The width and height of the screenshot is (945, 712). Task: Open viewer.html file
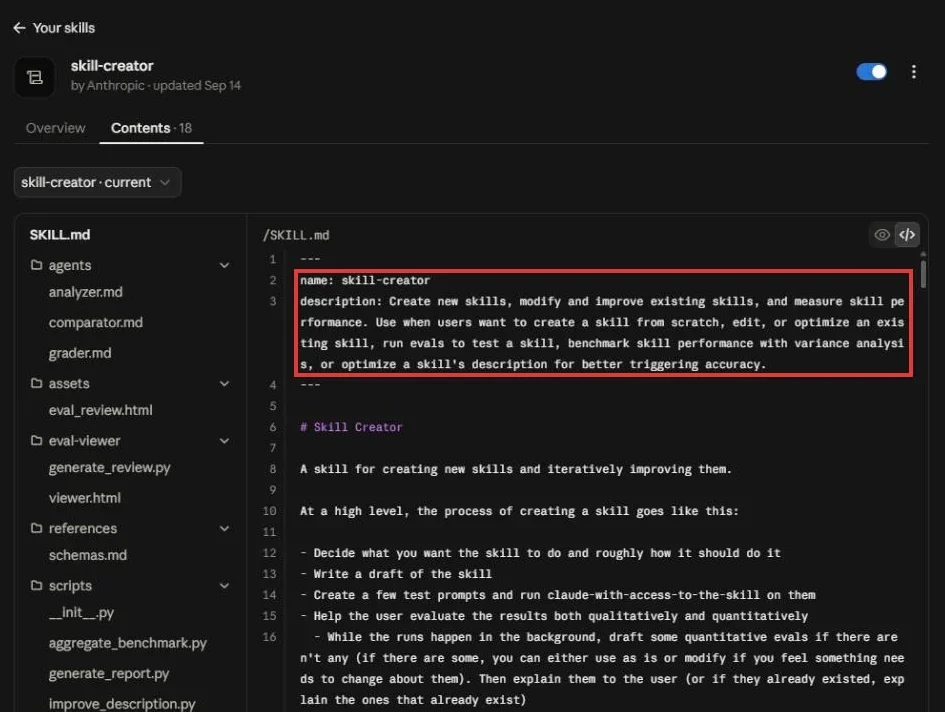tap(85, 497)
